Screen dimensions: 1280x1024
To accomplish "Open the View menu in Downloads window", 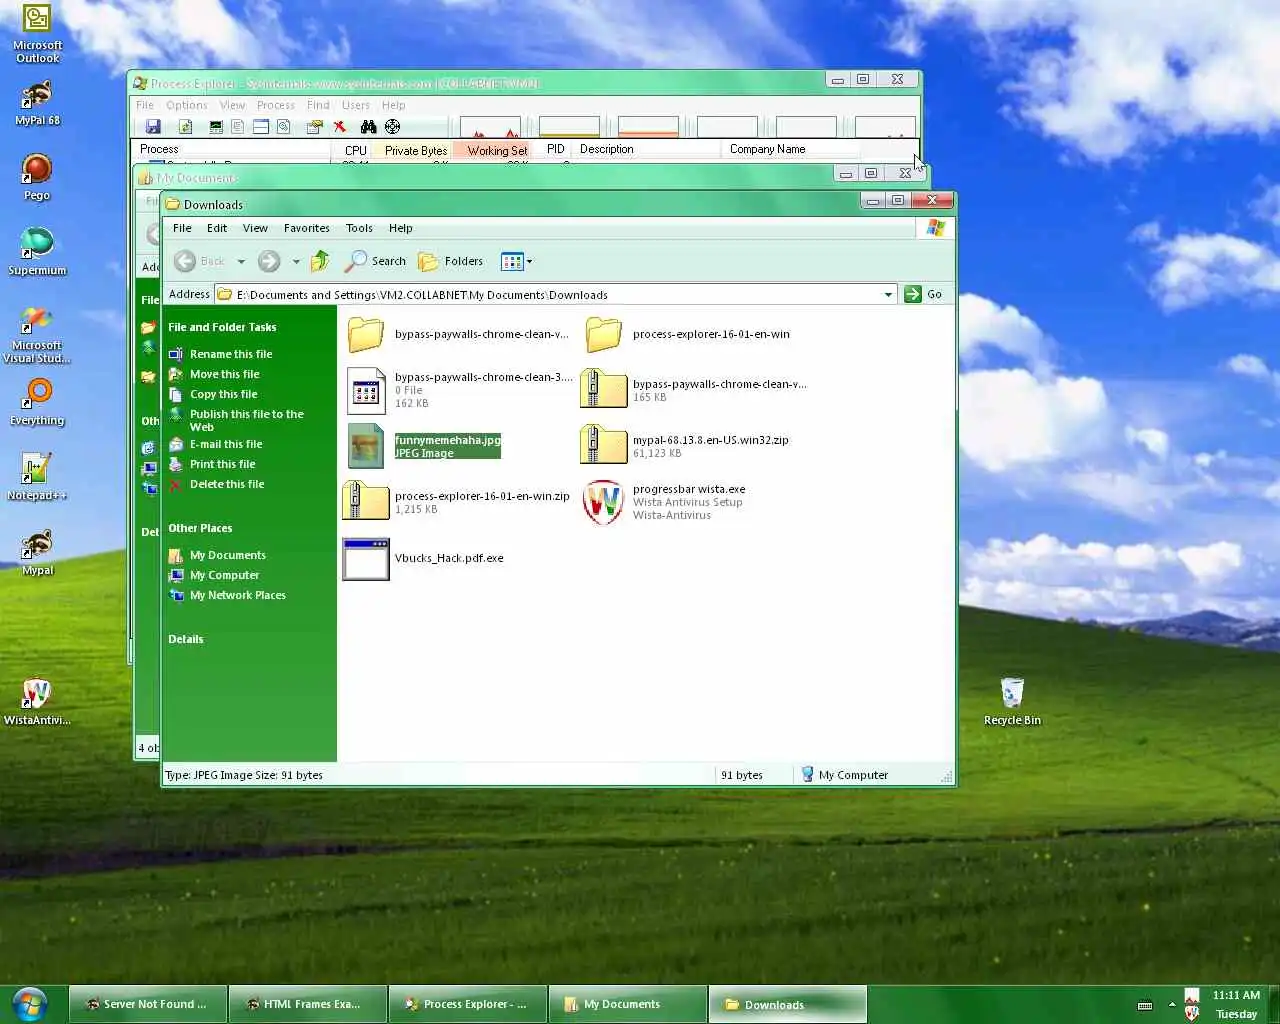I will coord(255,228).
